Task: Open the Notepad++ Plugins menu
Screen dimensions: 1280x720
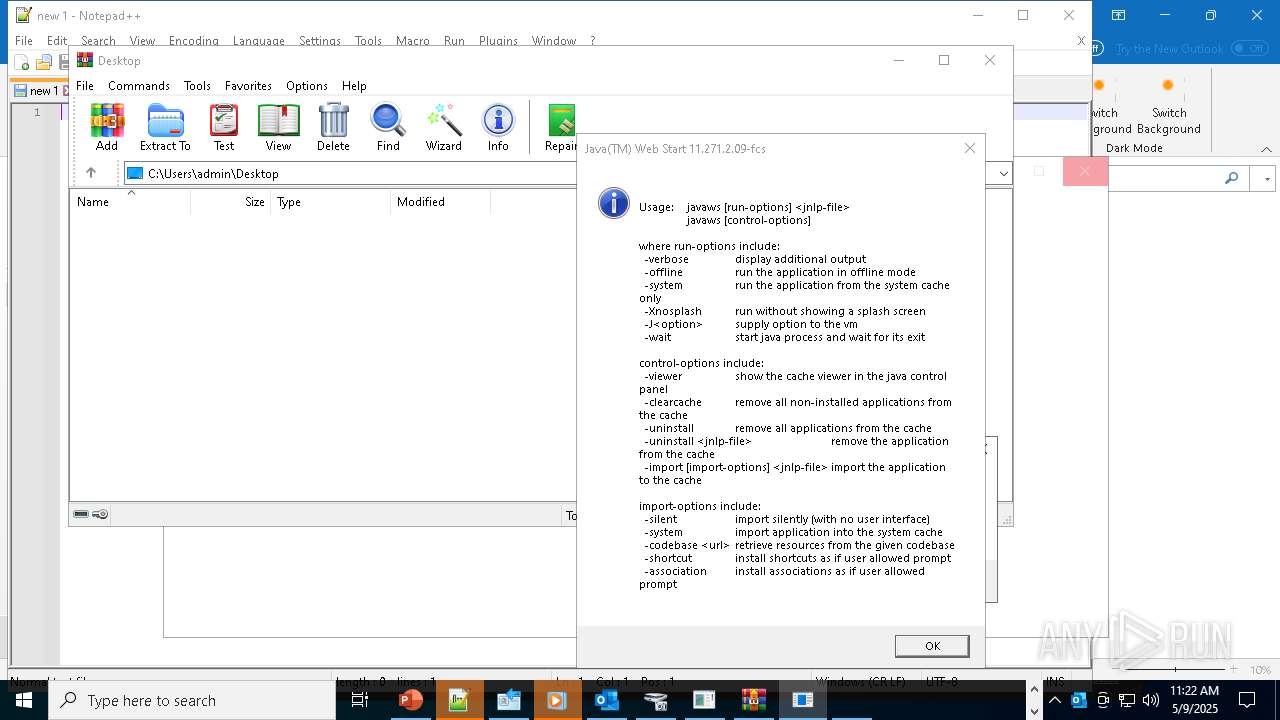Action: point(498,41)
